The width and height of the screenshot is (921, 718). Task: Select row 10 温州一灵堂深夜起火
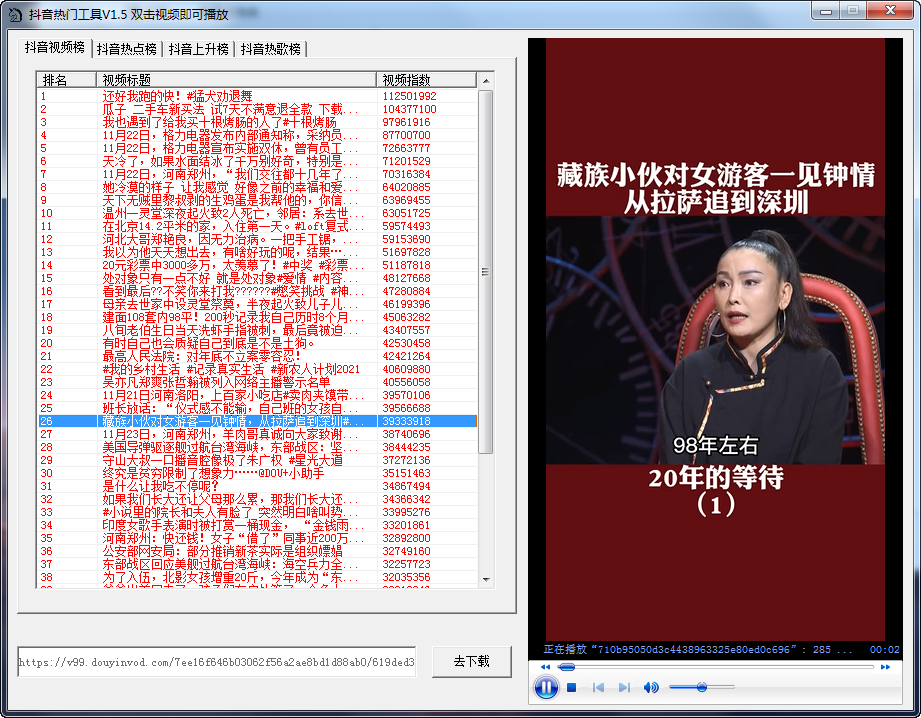257,213
